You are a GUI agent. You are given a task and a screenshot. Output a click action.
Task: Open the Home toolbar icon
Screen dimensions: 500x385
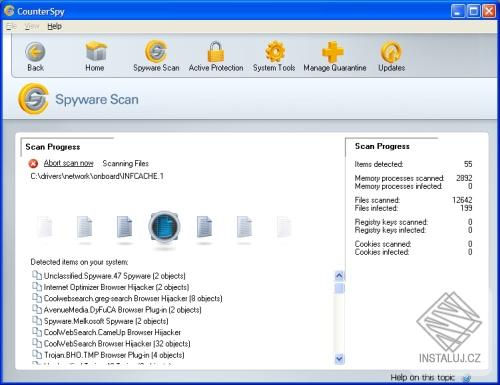pyautogui.click(x=96, y=51)
